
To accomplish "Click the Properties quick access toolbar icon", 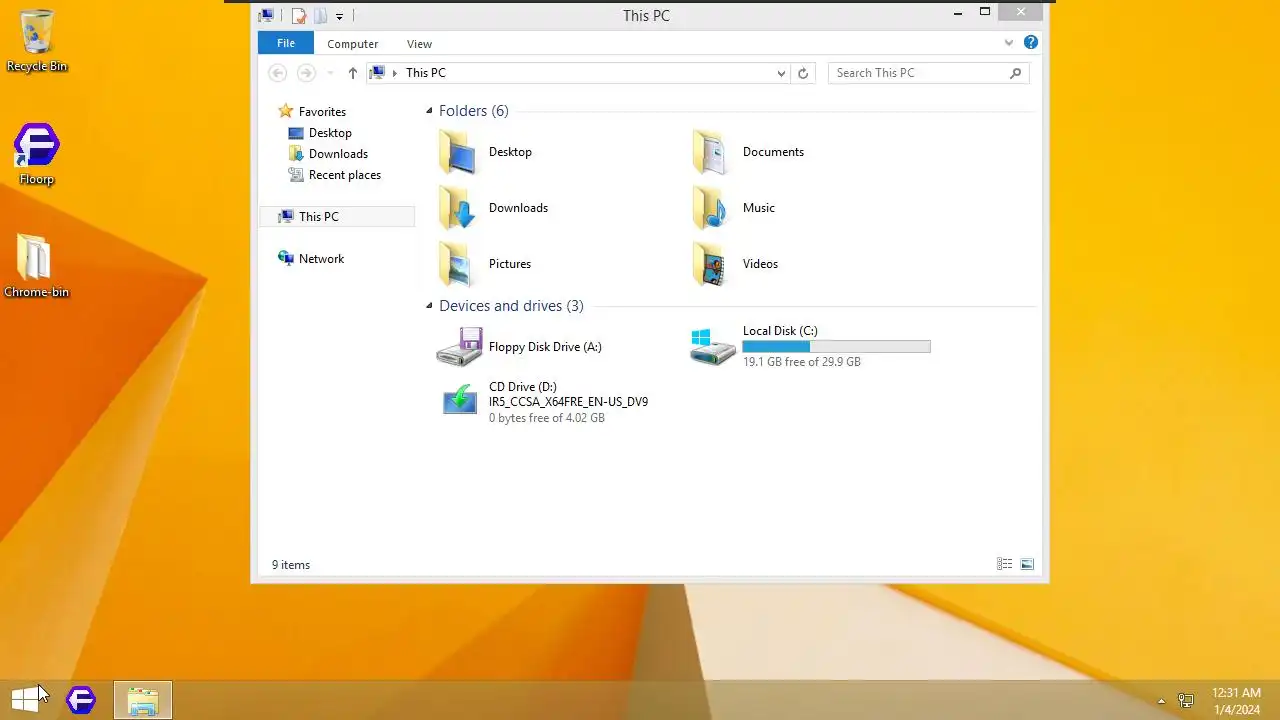I will click(298, 16).
